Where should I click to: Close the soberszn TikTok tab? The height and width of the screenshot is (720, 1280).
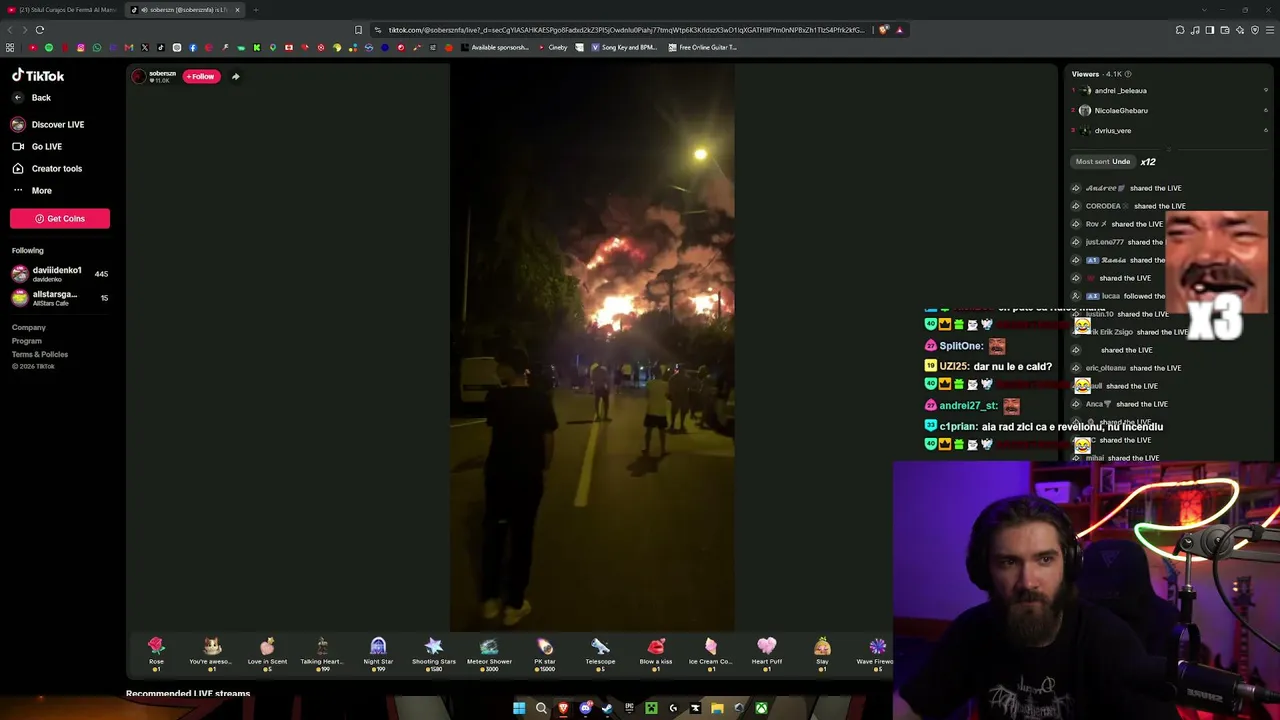(237, 10)
